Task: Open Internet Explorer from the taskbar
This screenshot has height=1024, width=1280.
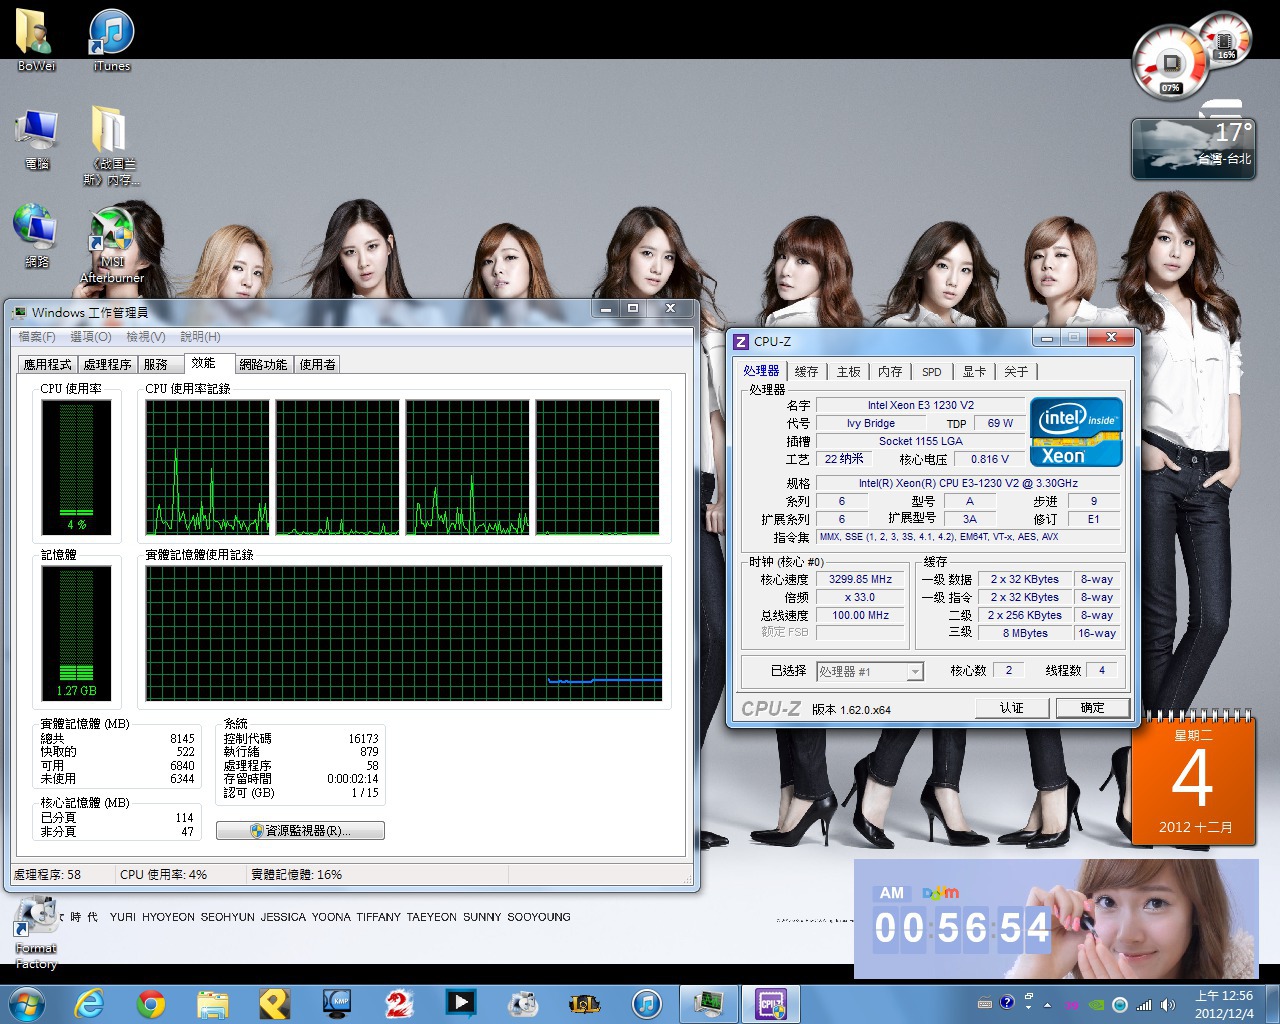Action: coord(90,1003)
